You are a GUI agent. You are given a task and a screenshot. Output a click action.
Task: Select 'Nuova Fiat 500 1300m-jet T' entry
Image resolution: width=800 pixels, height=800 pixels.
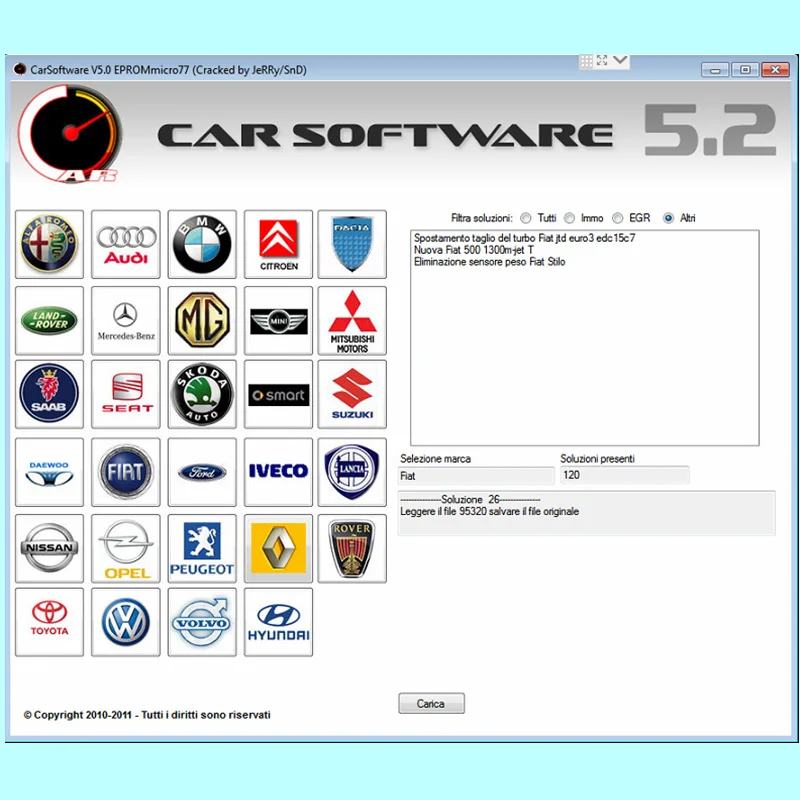click(x=474, y=250)
